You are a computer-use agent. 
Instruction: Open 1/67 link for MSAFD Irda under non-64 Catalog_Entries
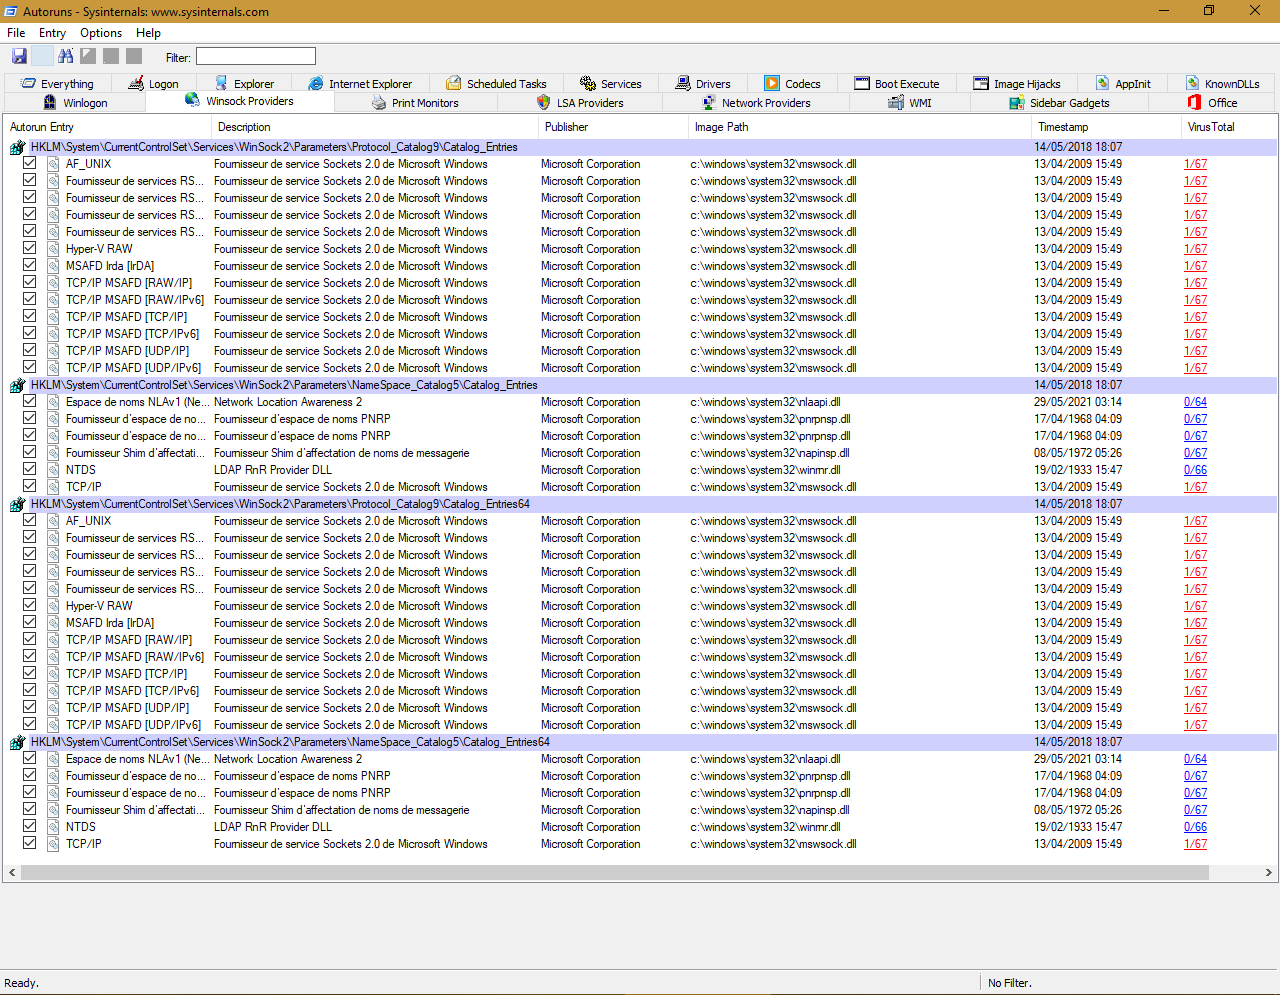coord(1195,266)
